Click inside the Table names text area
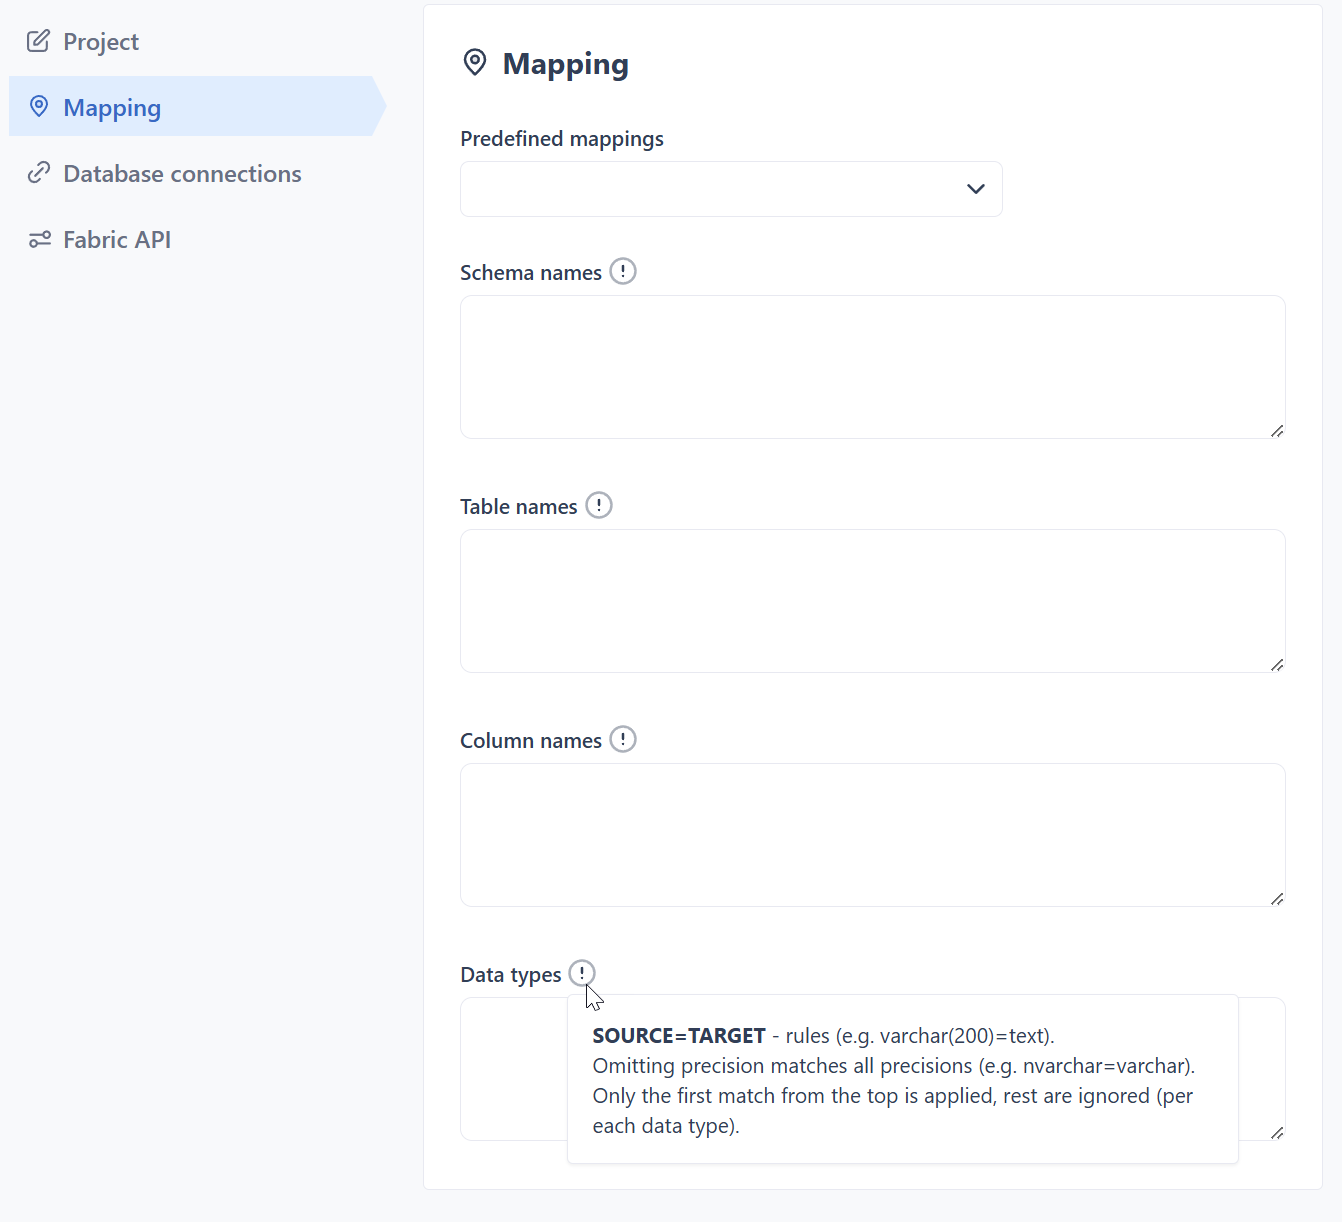Screen dimensions: 1342x1222 click(870, 600)
